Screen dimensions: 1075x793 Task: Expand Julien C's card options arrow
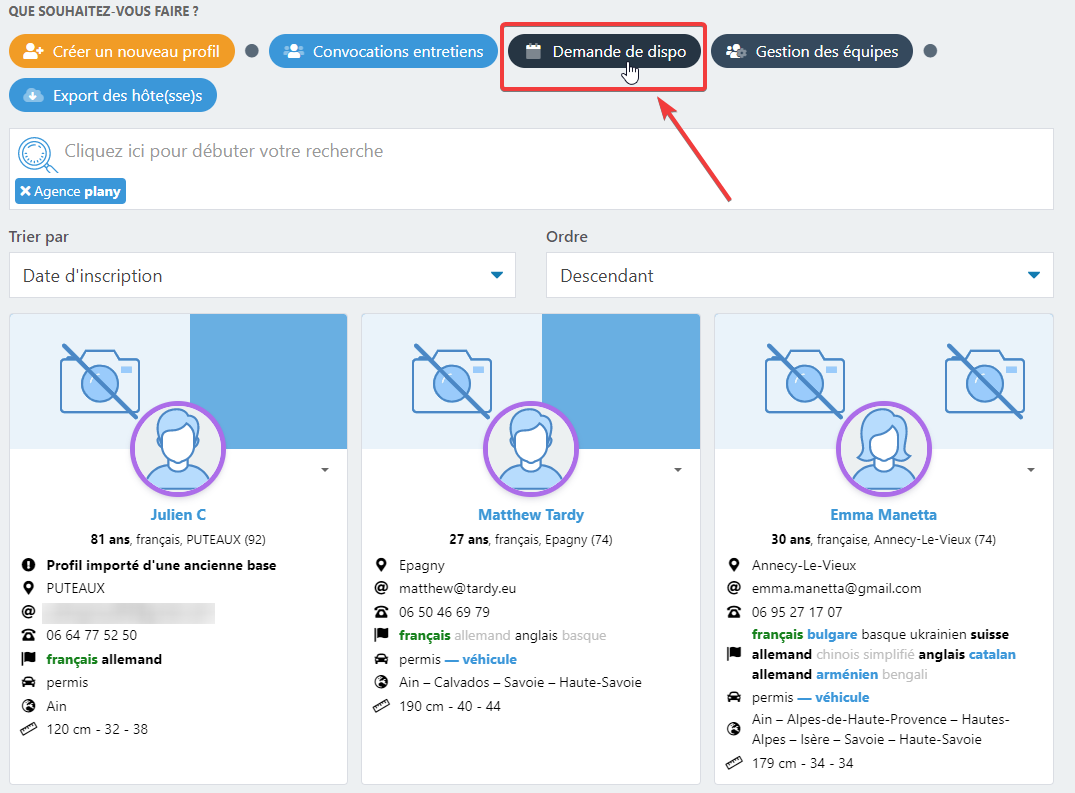click(x=325, y=470)
